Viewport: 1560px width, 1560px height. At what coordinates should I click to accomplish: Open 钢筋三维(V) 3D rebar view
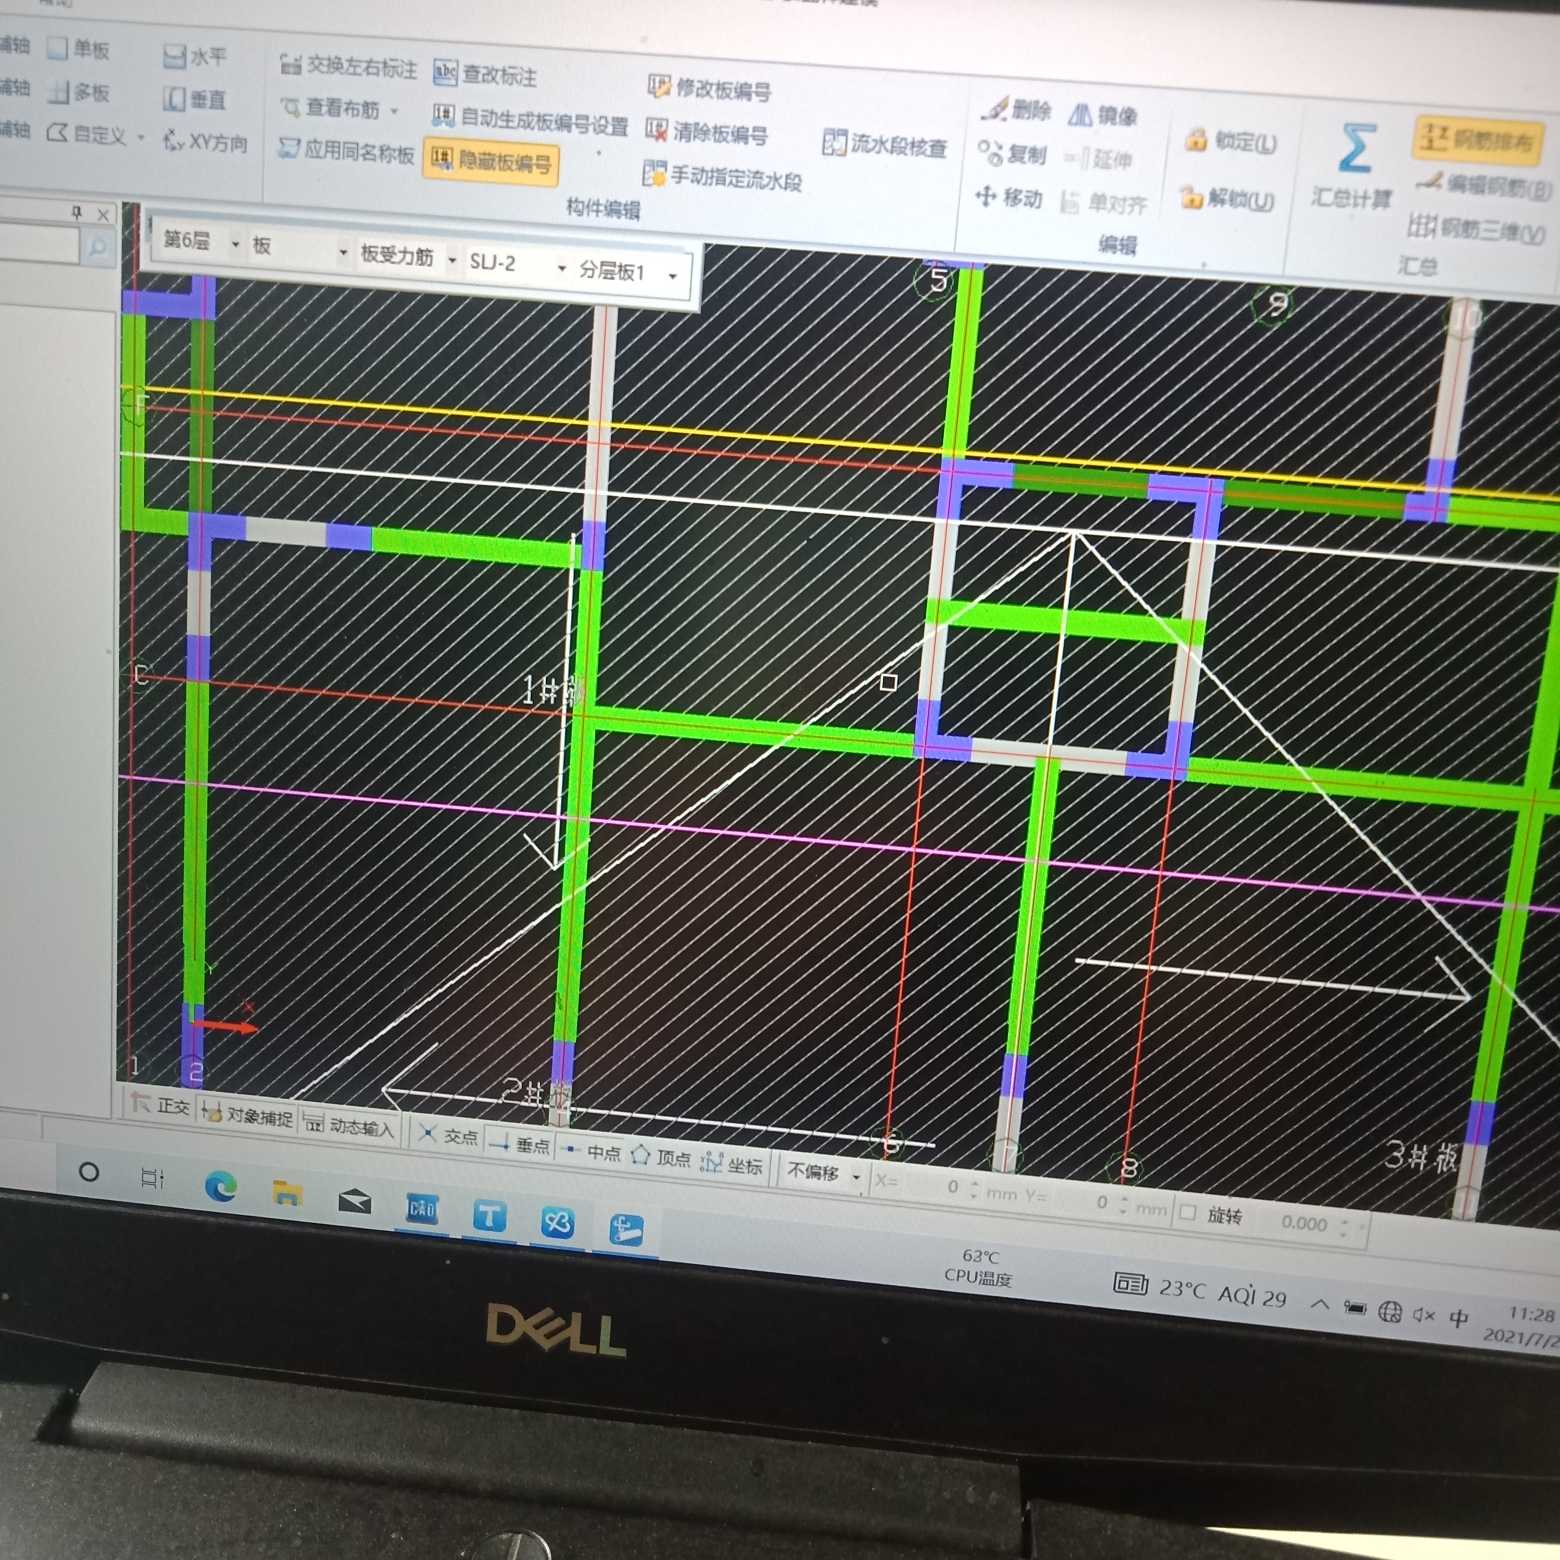point(1476,229)
